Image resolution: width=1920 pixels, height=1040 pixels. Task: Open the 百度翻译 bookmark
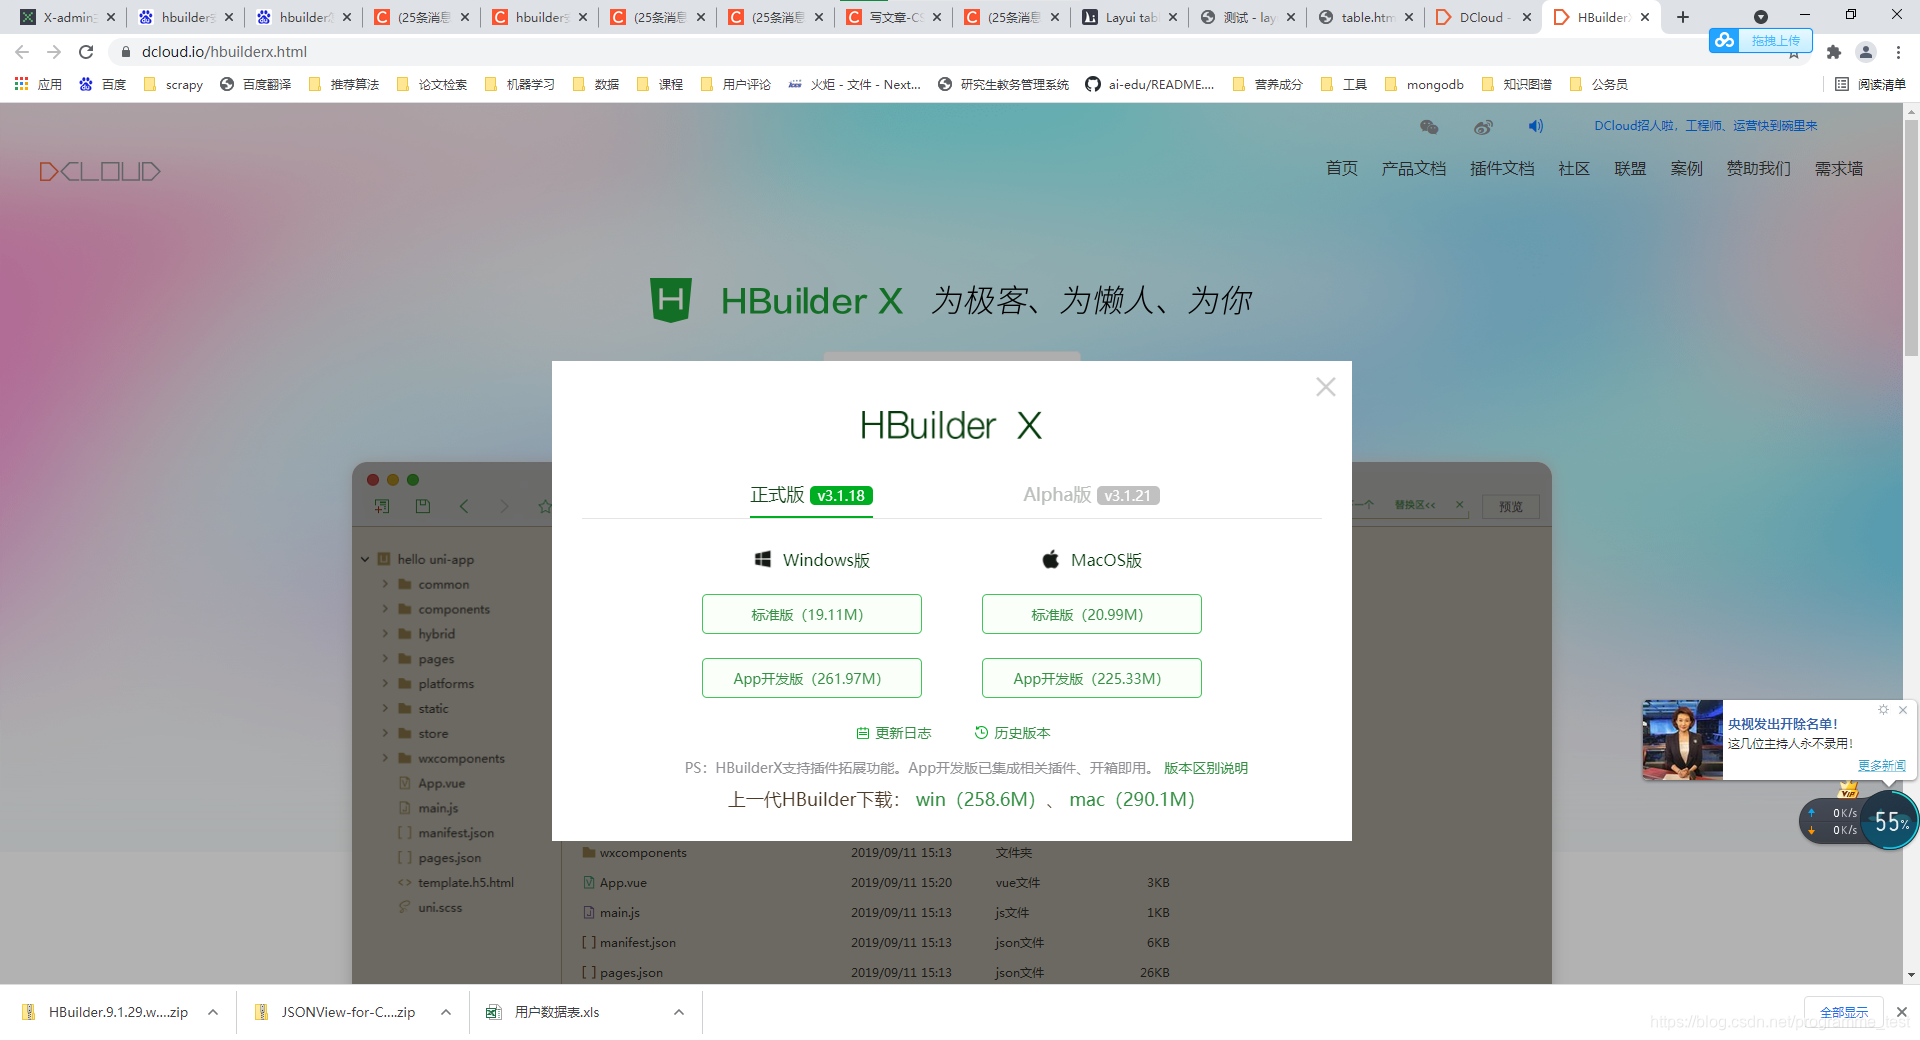255,84
